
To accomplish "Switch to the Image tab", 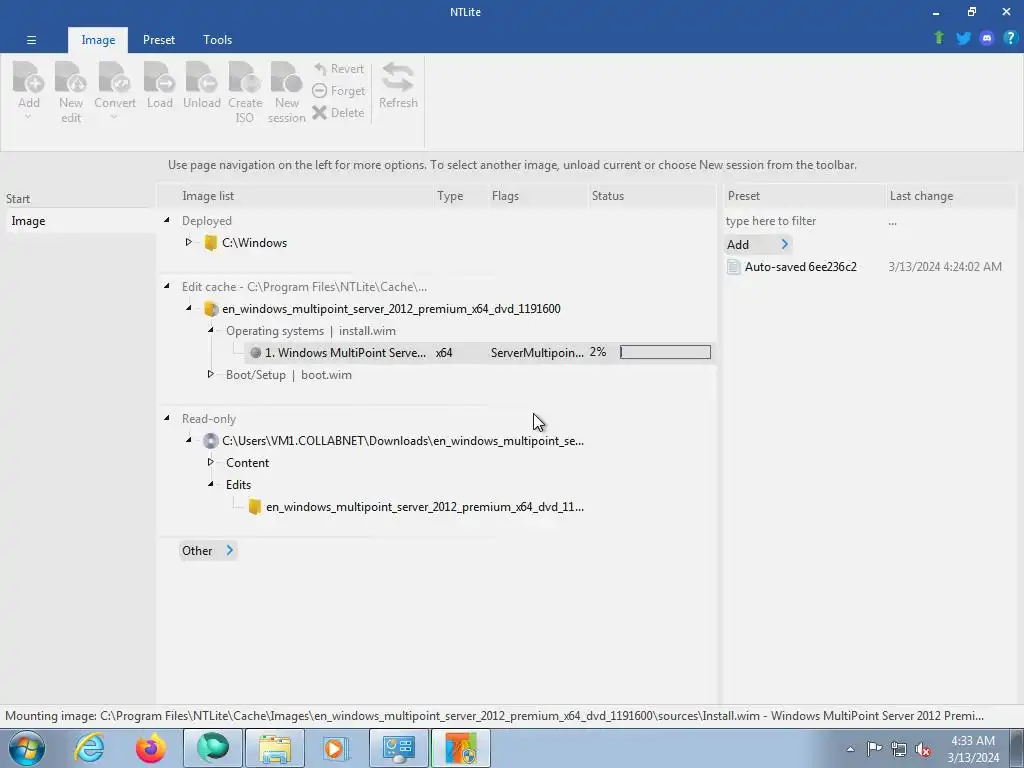I will (x=98, y=40).
